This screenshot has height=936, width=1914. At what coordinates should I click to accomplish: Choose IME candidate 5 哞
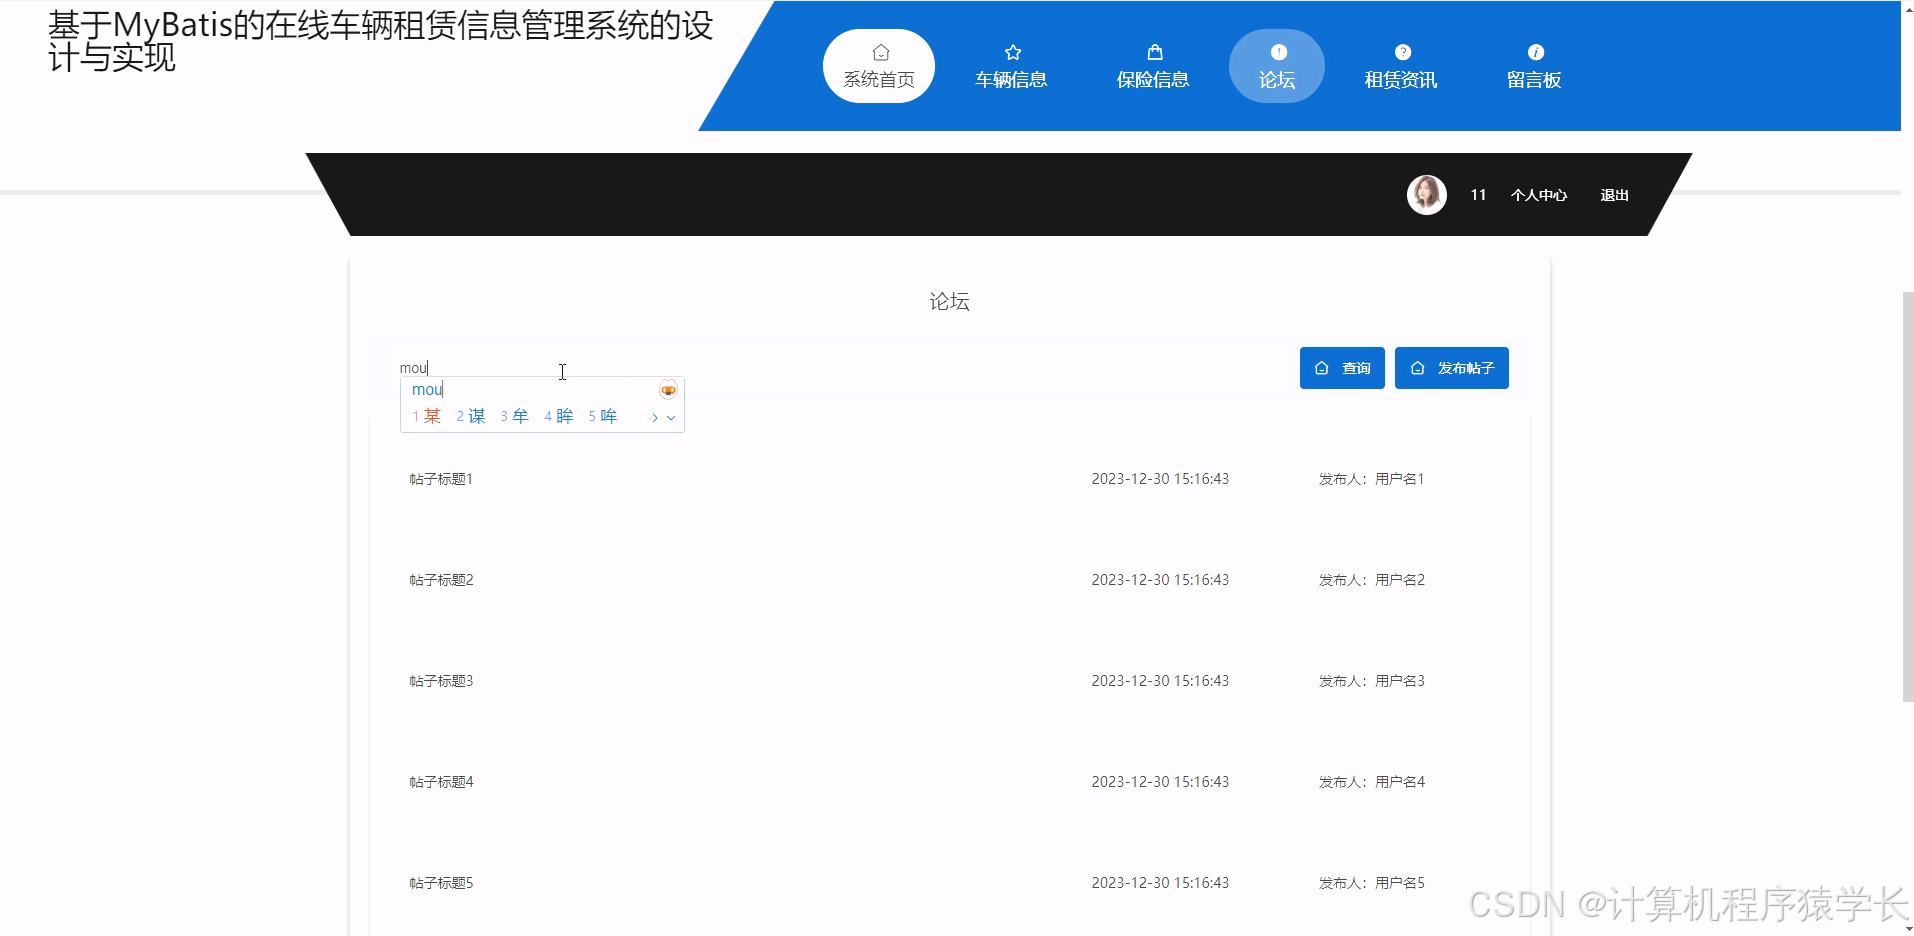tap(603, 416)
